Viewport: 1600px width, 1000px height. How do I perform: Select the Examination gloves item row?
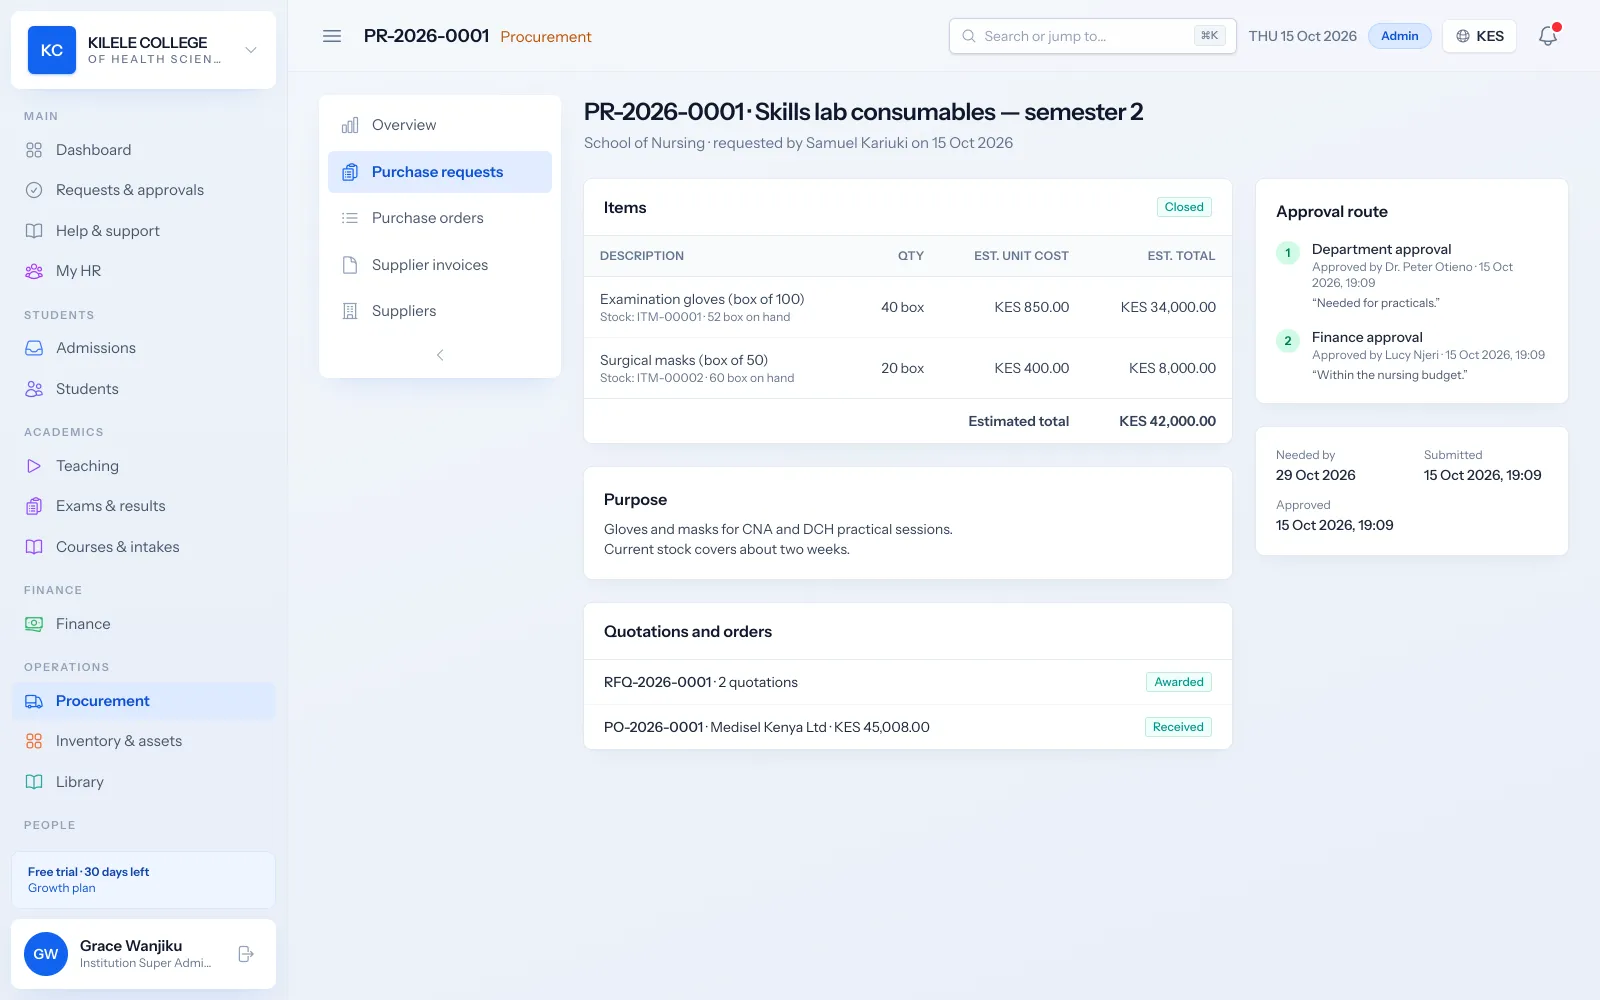coord(908,307)
